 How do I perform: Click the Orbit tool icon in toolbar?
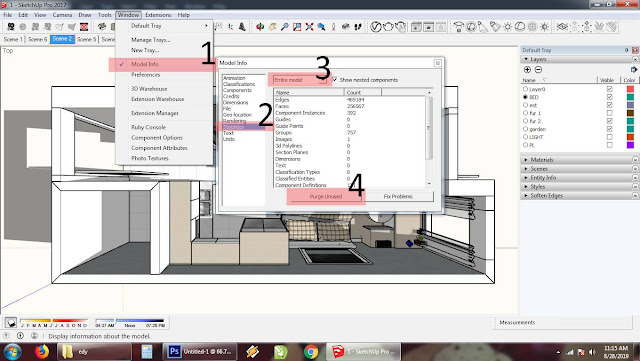click(260, 27)
